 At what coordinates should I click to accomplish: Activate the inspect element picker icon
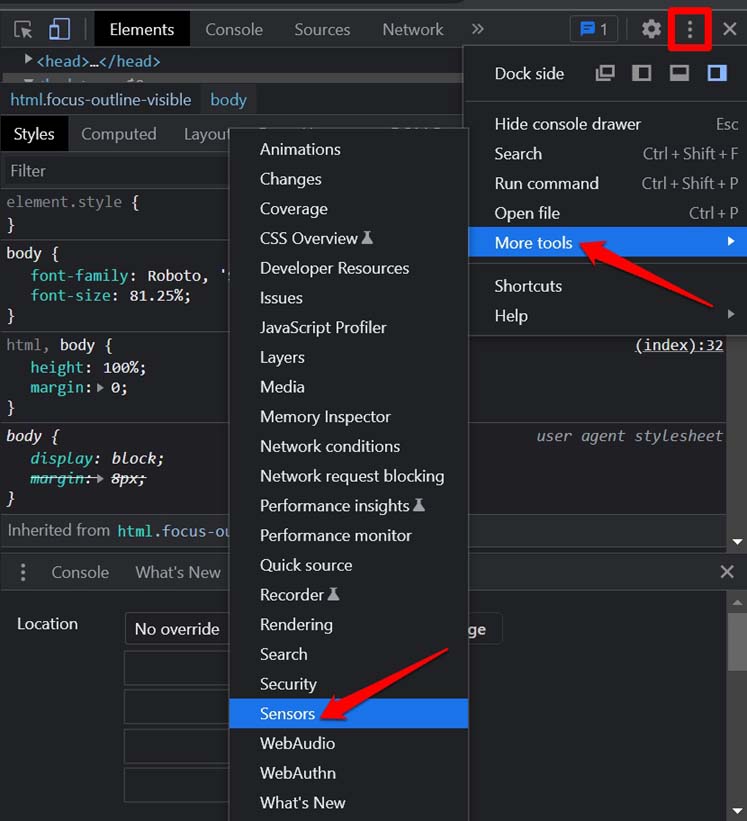click(x=23, y=29)
